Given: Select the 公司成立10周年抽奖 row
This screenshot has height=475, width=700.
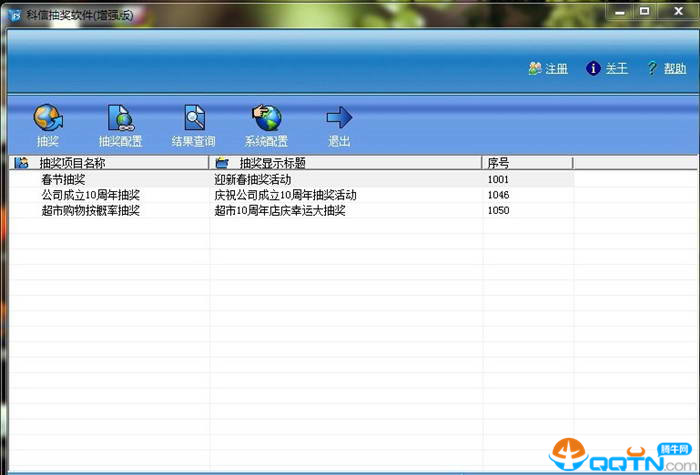Looking at the screenshot, I should pyautogui.click(x=90, y=195).
